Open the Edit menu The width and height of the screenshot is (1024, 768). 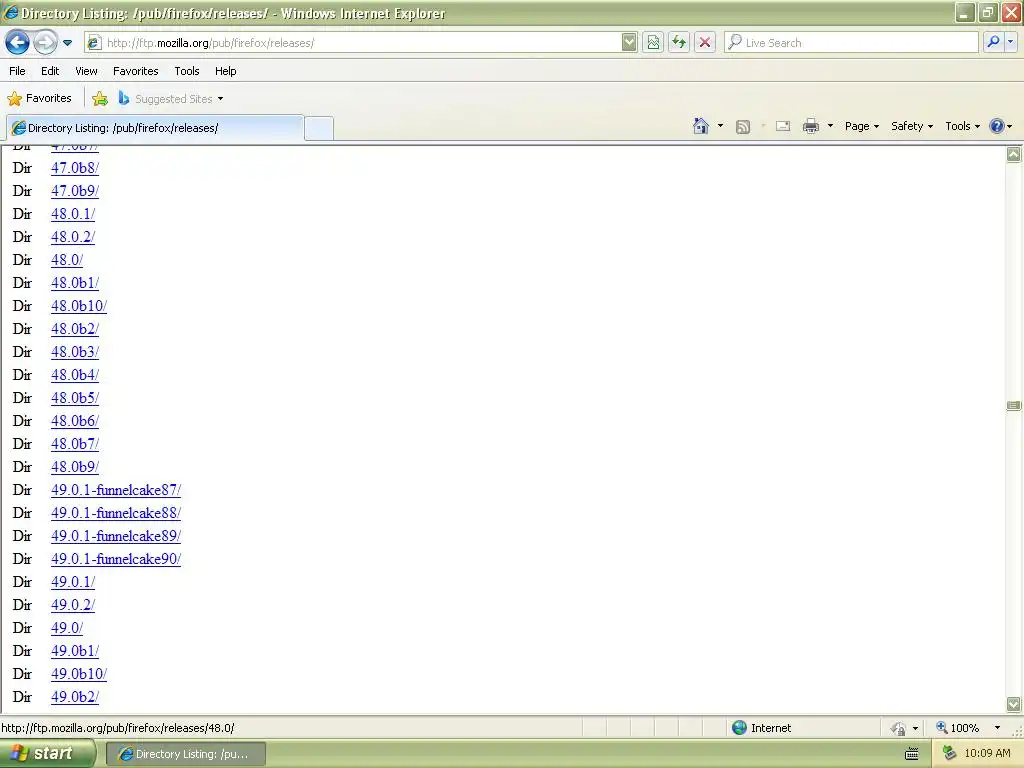point(50,71)
